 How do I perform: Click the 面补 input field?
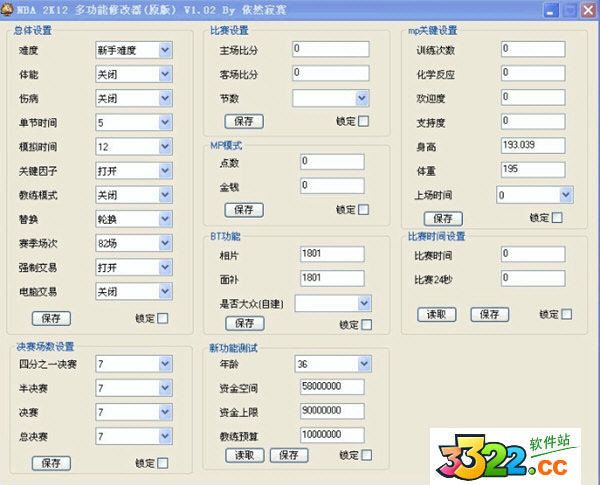[332, 278]
